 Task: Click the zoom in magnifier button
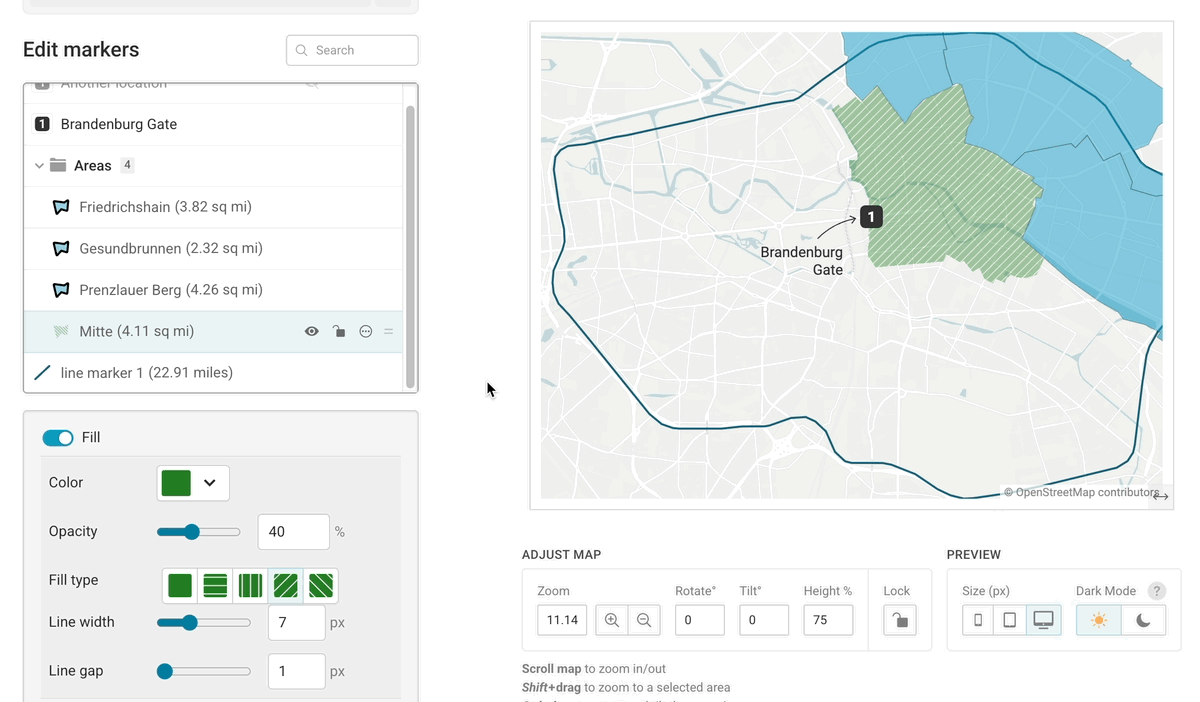(612, 620)
